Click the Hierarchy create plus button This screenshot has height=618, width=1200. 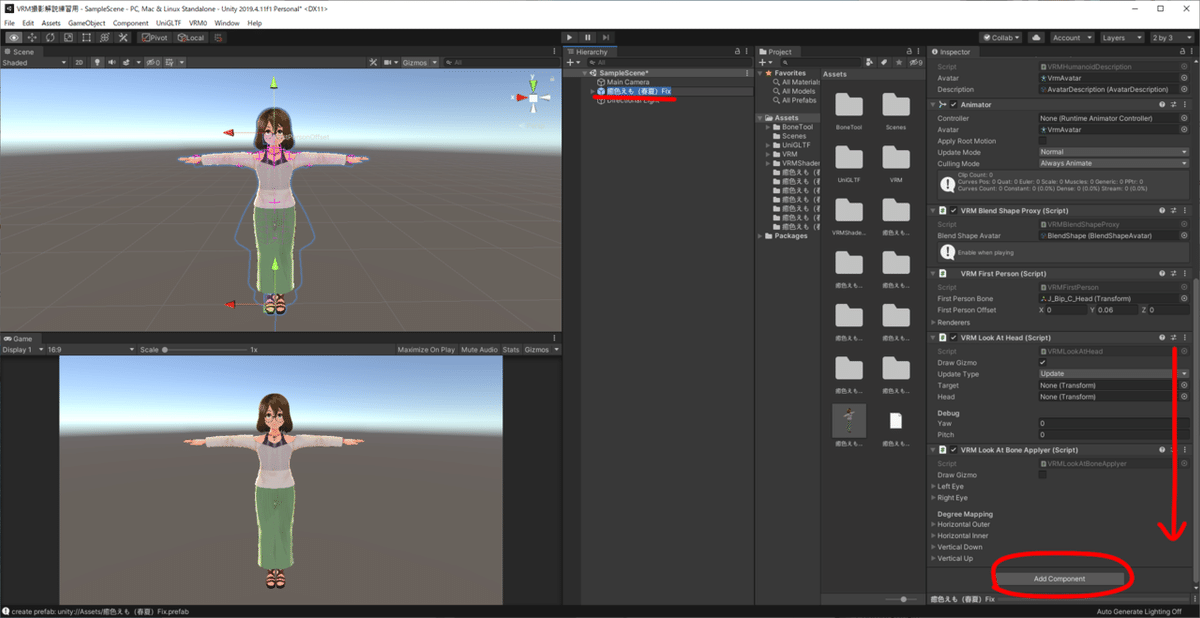[x=571, y=62]
